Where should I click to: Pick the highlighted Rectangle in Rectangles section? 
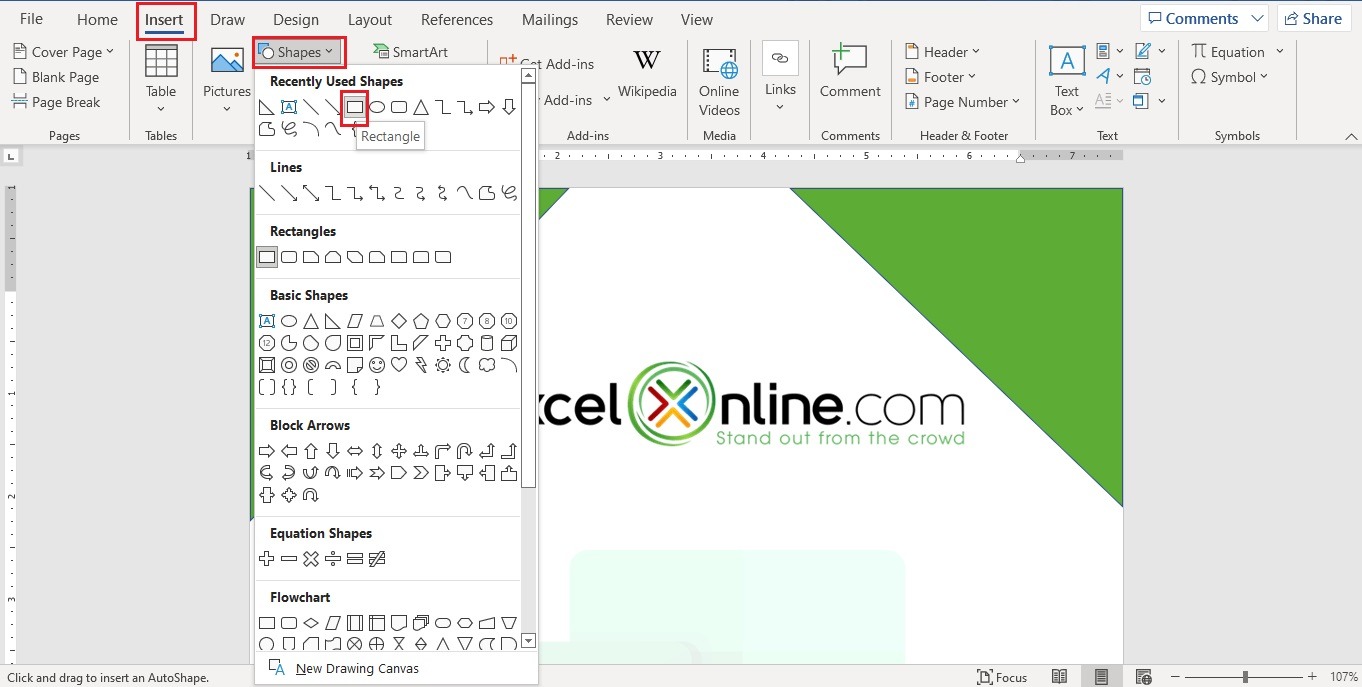267,257
